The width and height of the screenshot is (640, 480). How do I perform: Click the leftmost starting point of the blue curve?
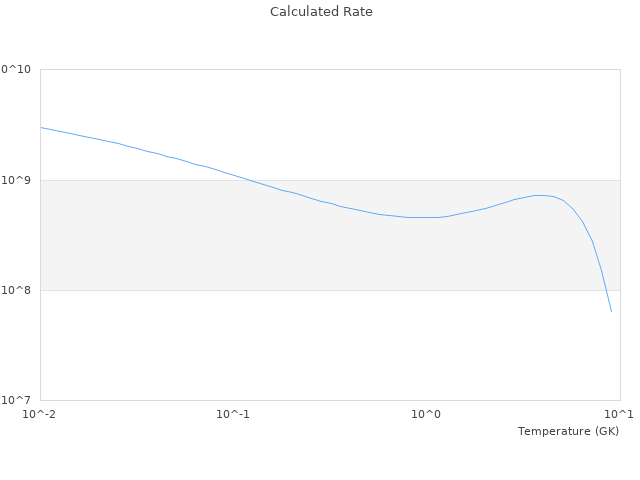pyautogui.click(x=41, y=127)
